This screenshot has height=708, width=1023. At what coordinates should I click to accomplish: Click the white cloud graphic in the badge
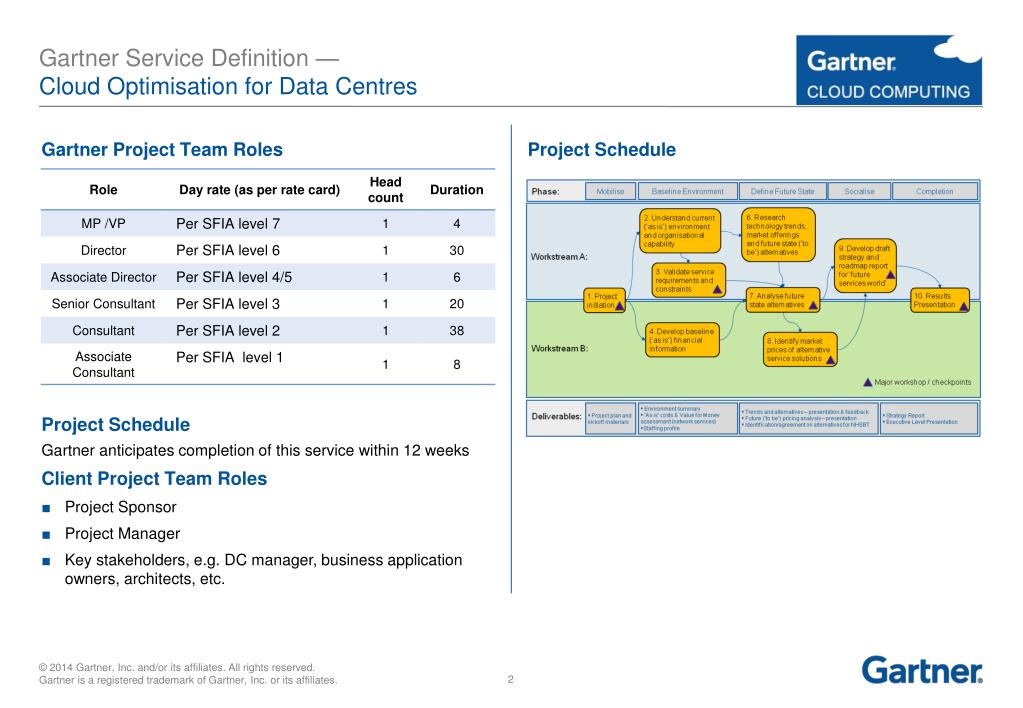[x=957, y=50]
